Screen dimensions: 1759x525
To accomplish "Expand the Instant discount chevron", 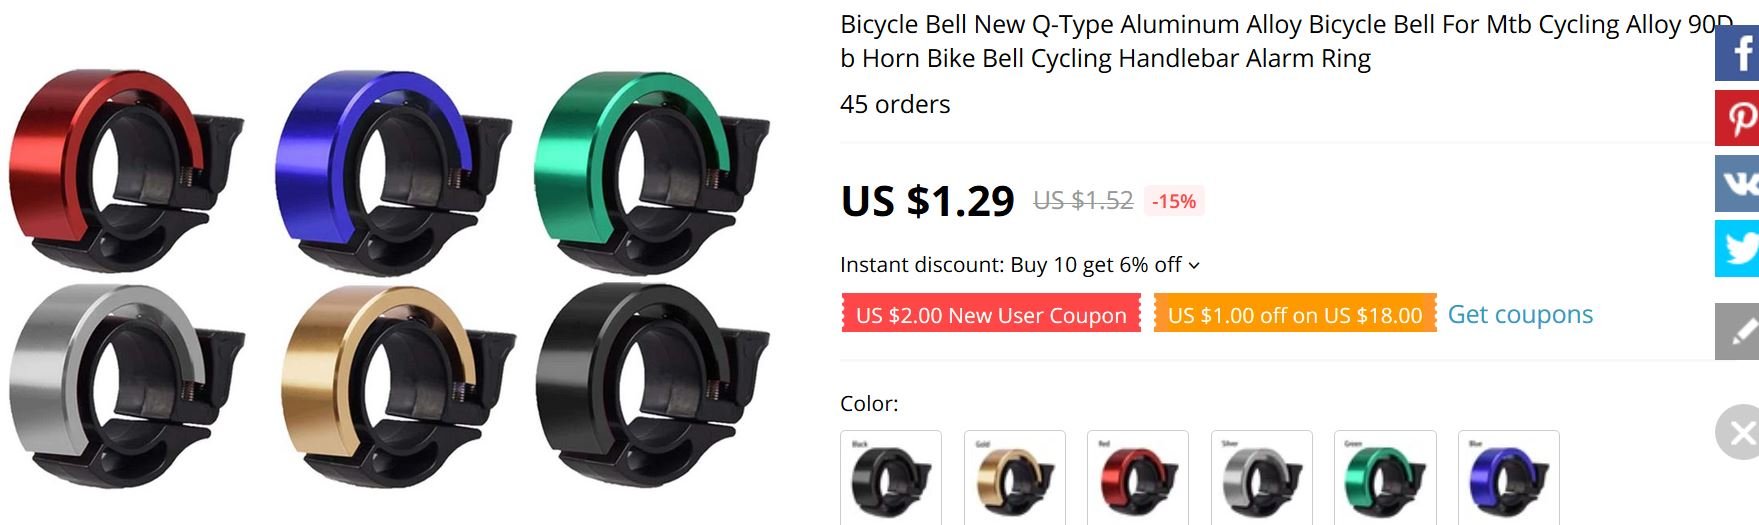I will (1194, 266).
